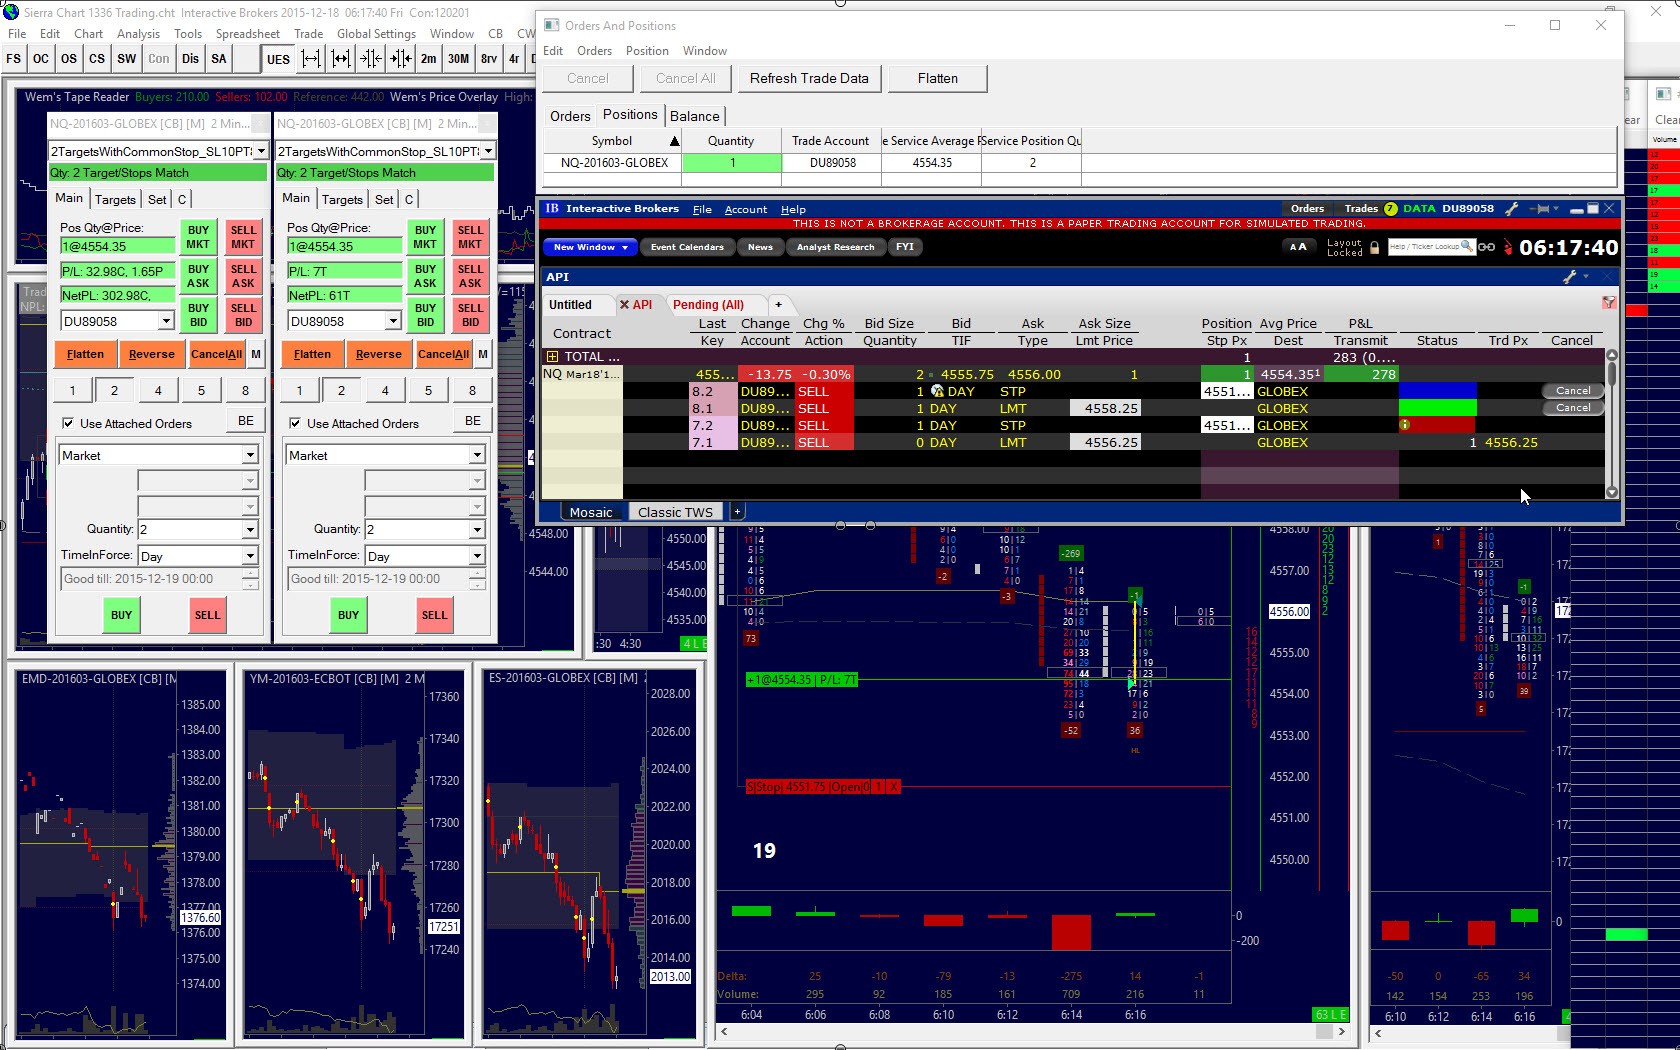Close the API tab with red X
The width and height of the screenshot is (1680, 1050).
click(x=624, y=305)
